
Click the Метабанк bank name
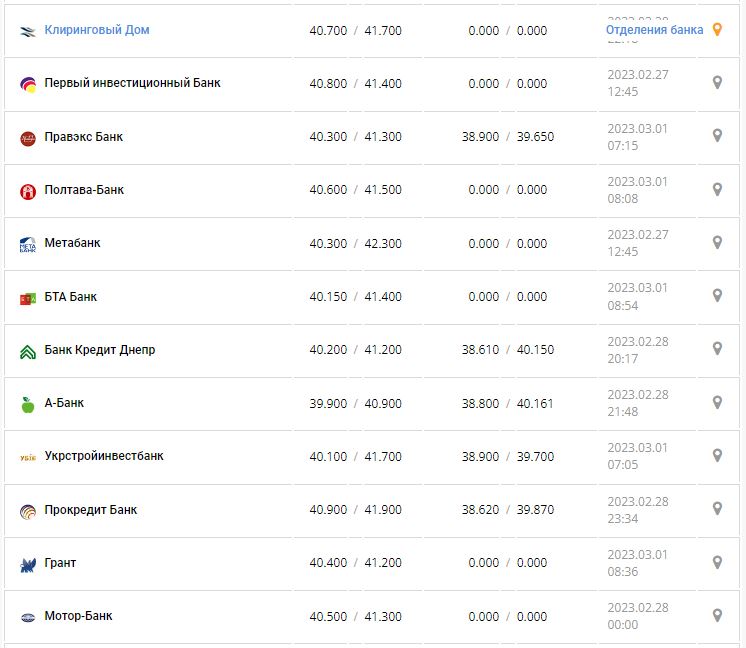pos(72,243)
